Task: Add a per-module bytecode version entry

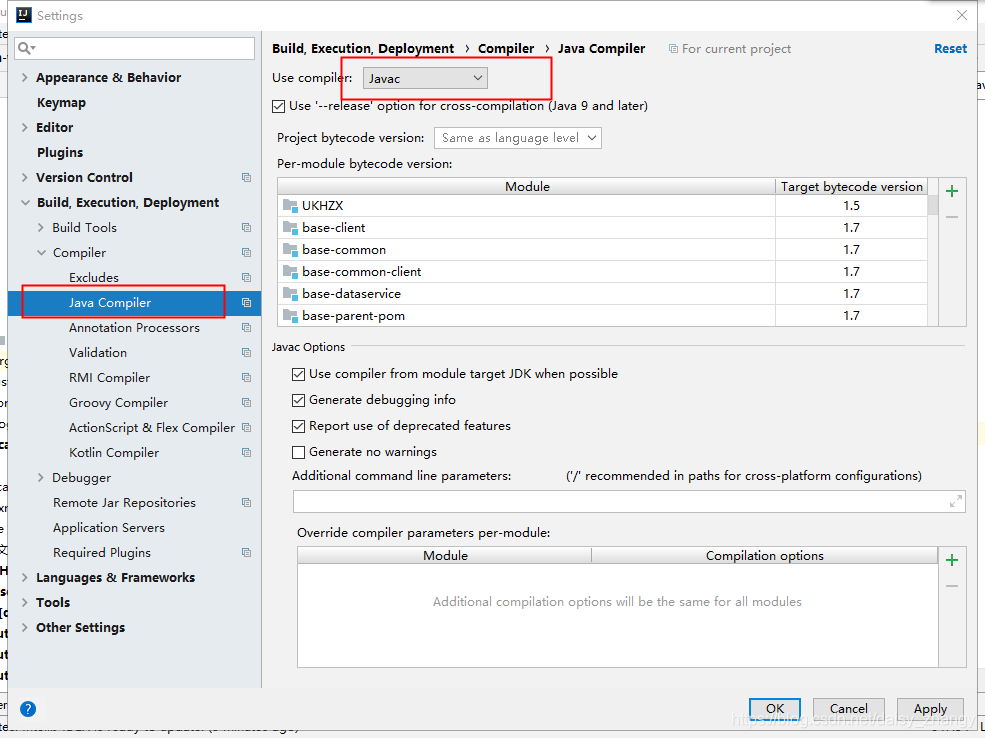Action: point(952,191)
